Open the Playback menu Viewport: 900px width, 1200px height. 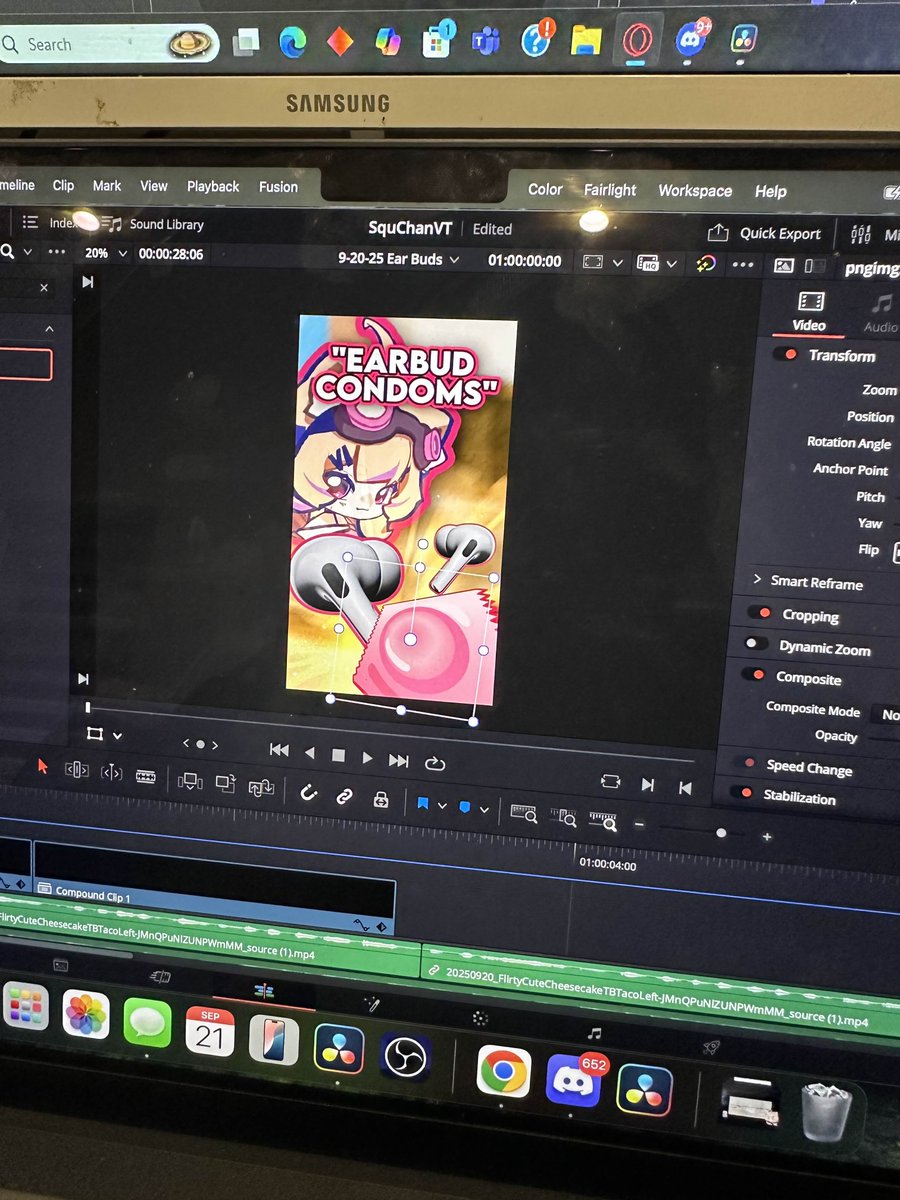point(213,187)
